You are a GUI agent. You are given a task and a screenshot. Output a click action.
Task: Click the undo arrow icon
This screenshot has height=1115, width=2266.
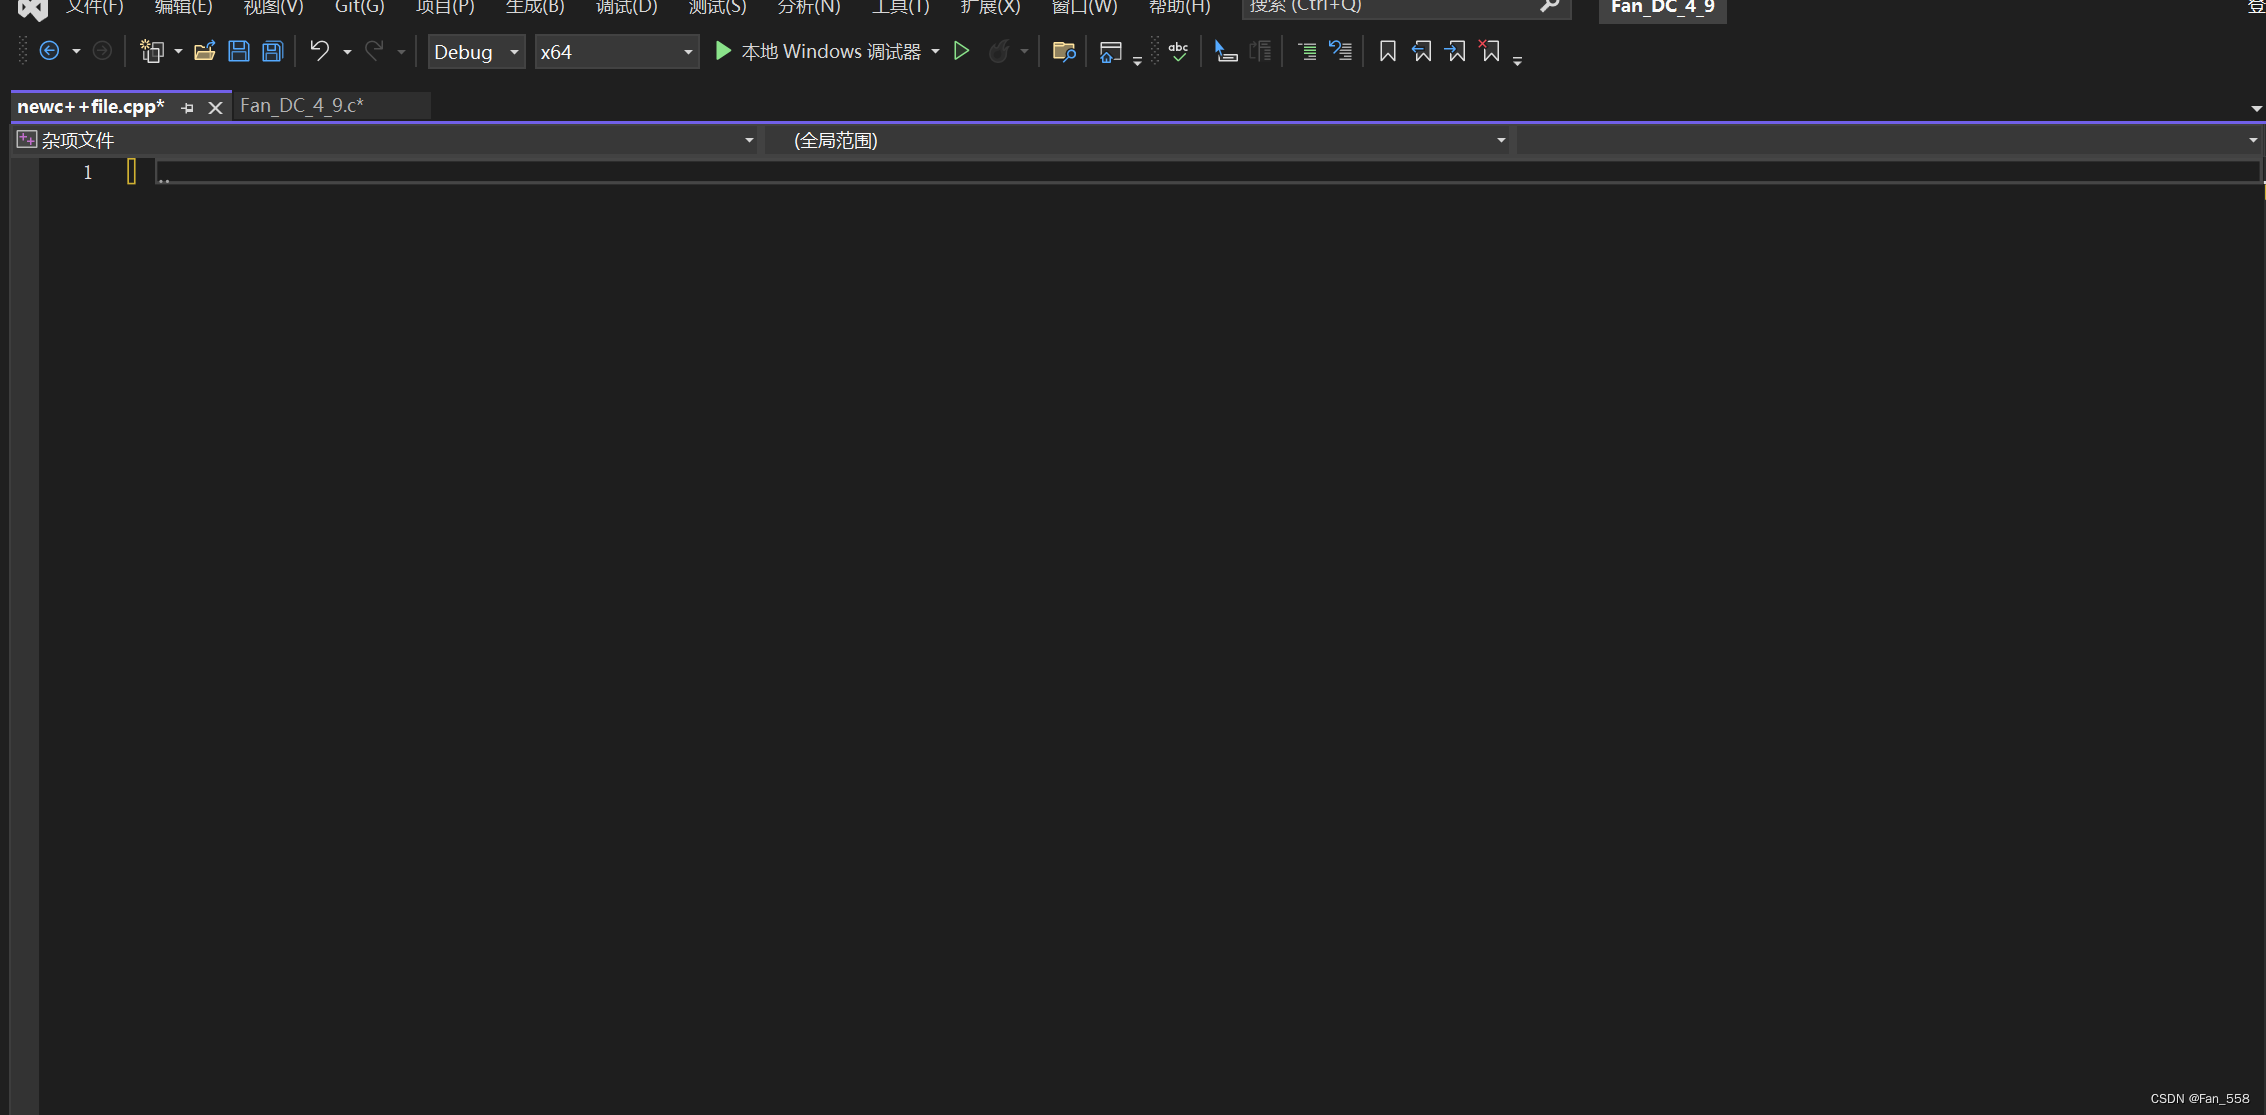[x=319, y=51]
